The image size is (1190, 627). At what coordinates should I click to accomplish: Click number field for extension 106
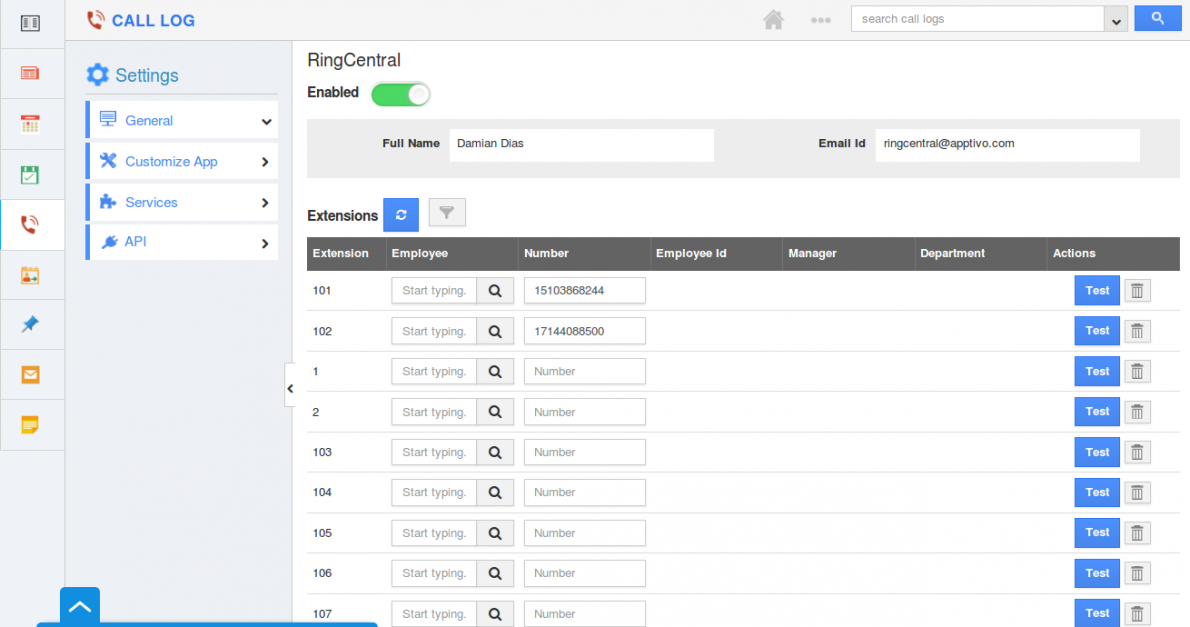pos(584,573)
